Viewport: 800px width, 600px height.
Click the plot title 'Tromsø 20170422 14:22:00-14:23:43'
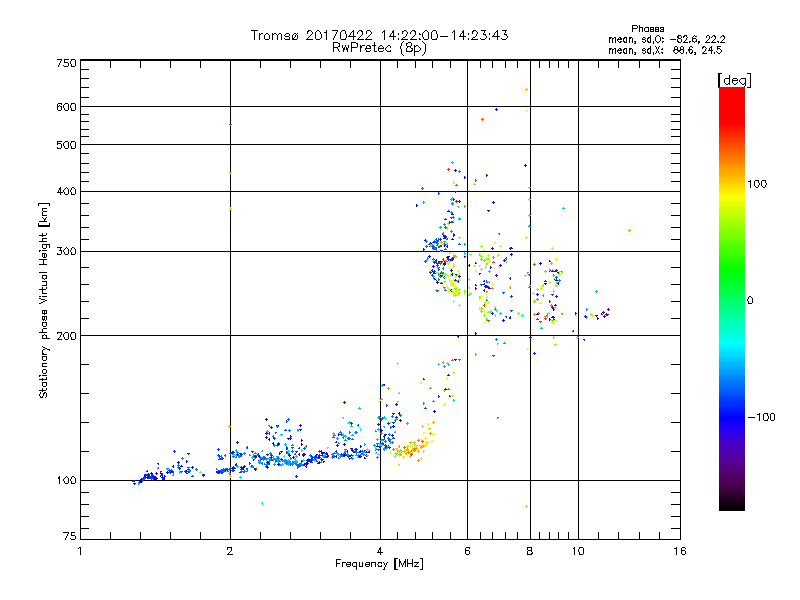point(379,35)
